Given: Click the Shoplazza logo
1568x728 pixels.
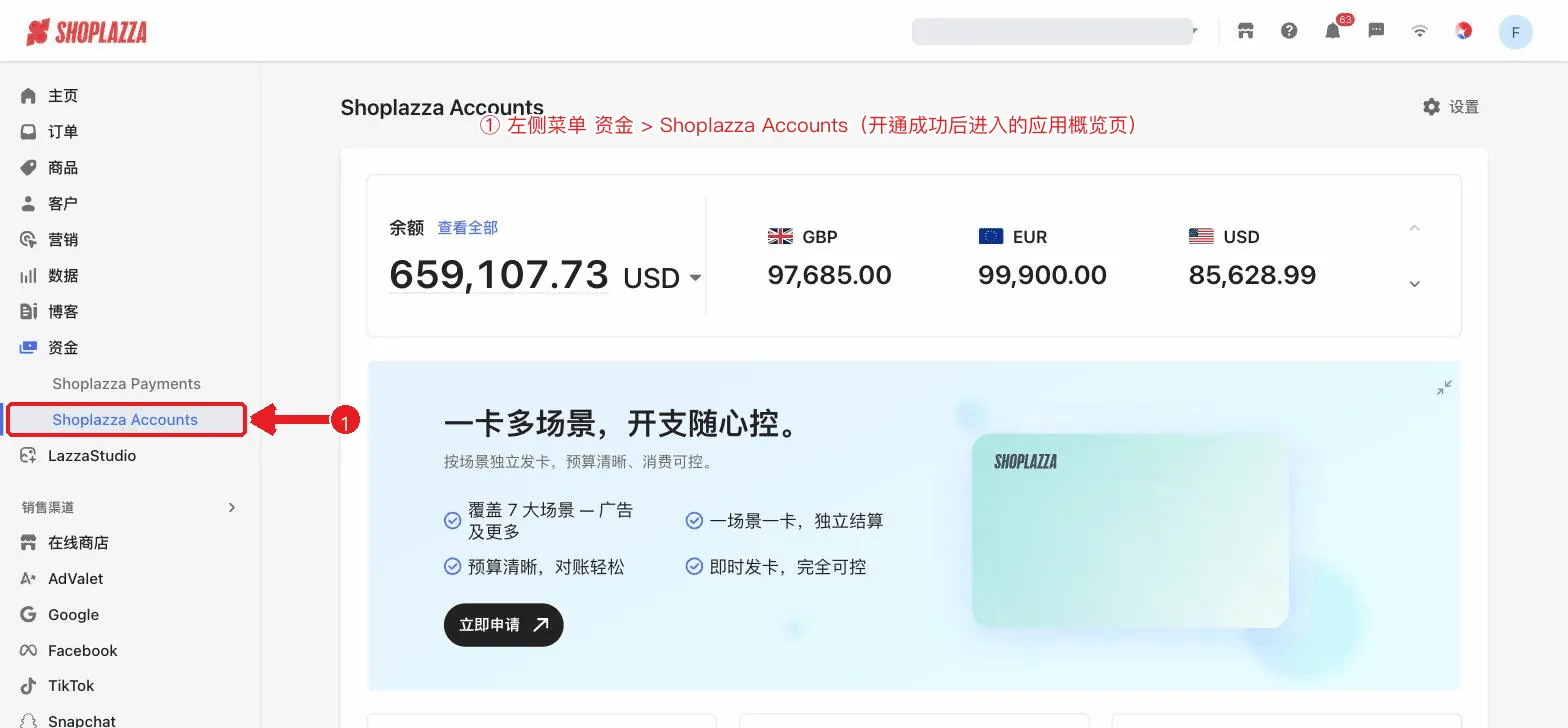Looking at the screenshot, I should (x=86, y=32).
